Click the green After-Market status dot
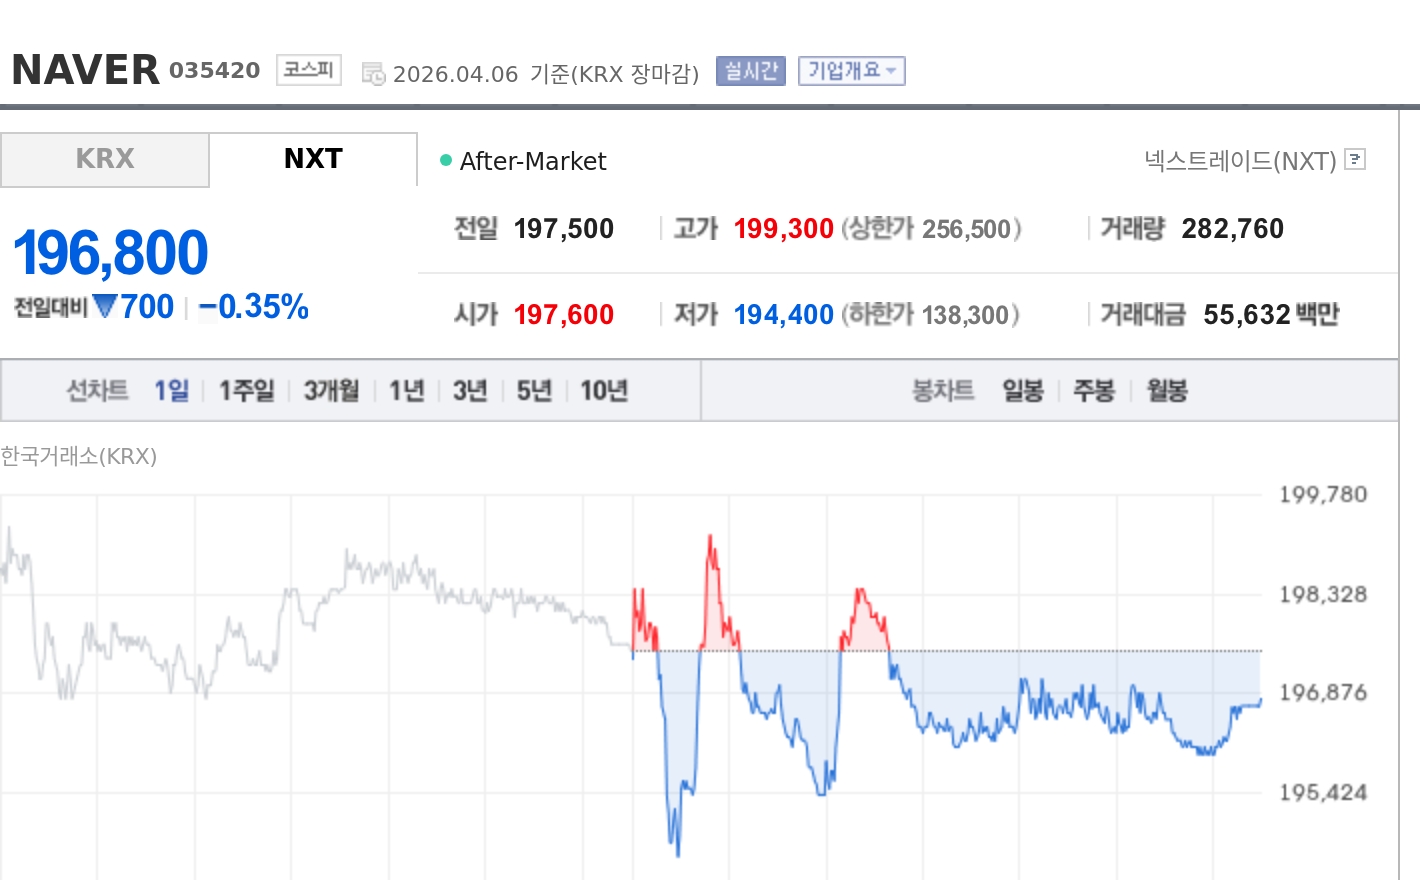Viewport: 1420px width, 880px height. [x=446, y=160]
